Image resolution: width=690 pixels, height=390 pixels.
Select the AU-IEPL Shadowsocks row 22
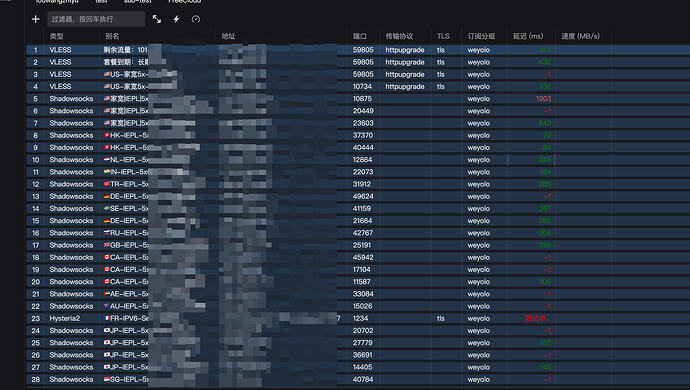coord(358,306)
